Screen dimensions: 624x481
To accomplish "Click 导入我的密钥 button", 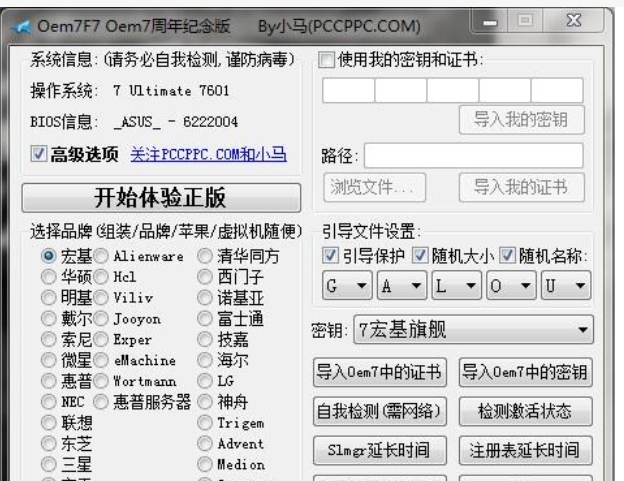I will 521,120.
